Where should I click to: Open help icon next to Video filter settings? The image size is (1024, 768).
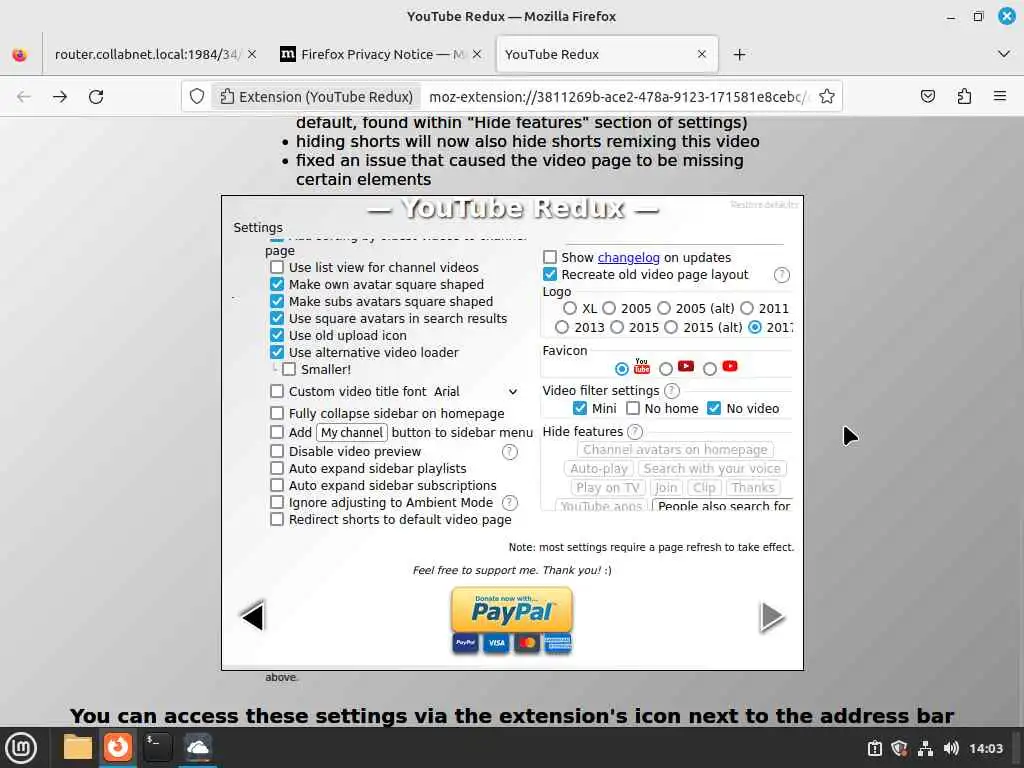coord(671,391)
